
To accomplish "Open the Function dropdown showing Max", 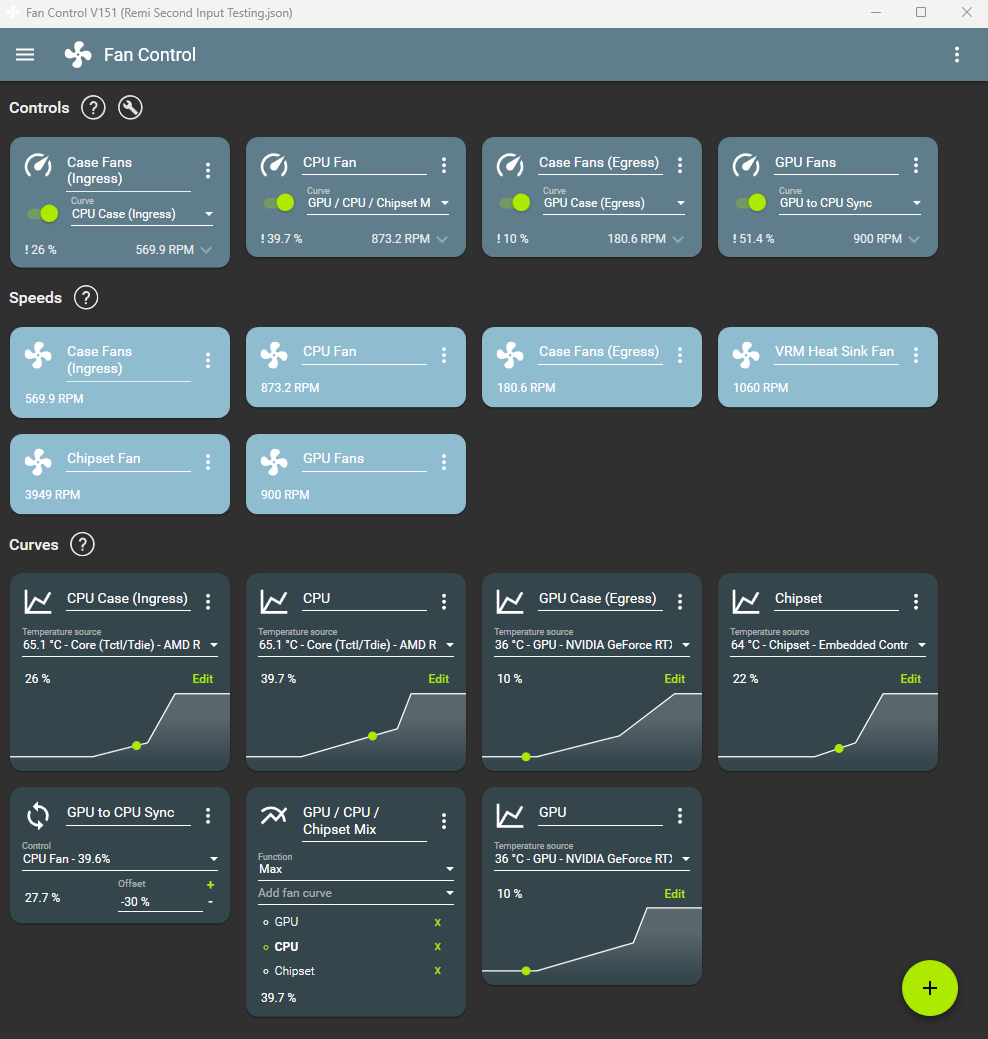I will coord(355,869).
